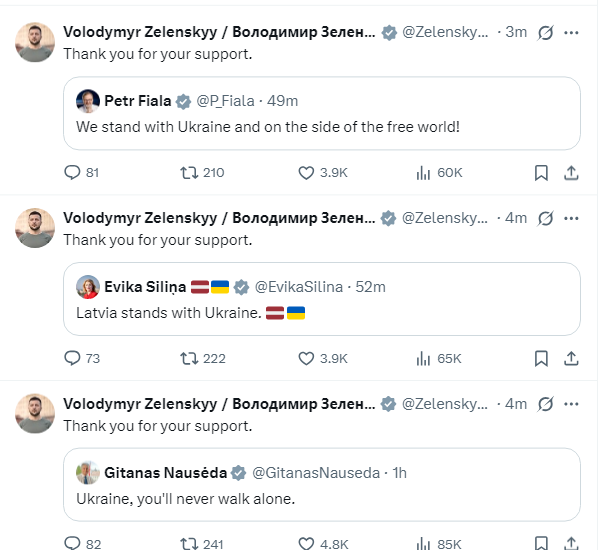Reply to the tweet quoting Petr Fiala
Viewport: 602px width, 550px height.
81,173
